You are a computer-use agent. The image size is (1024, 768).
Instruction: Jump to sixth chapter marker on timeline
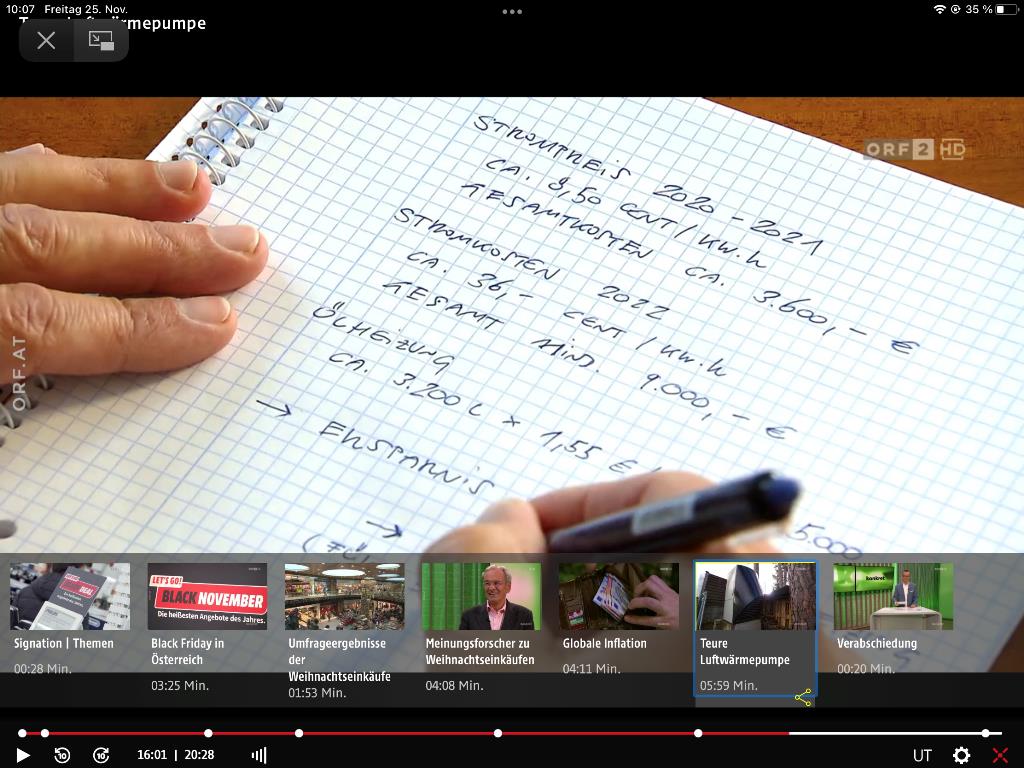coord(698,733)
